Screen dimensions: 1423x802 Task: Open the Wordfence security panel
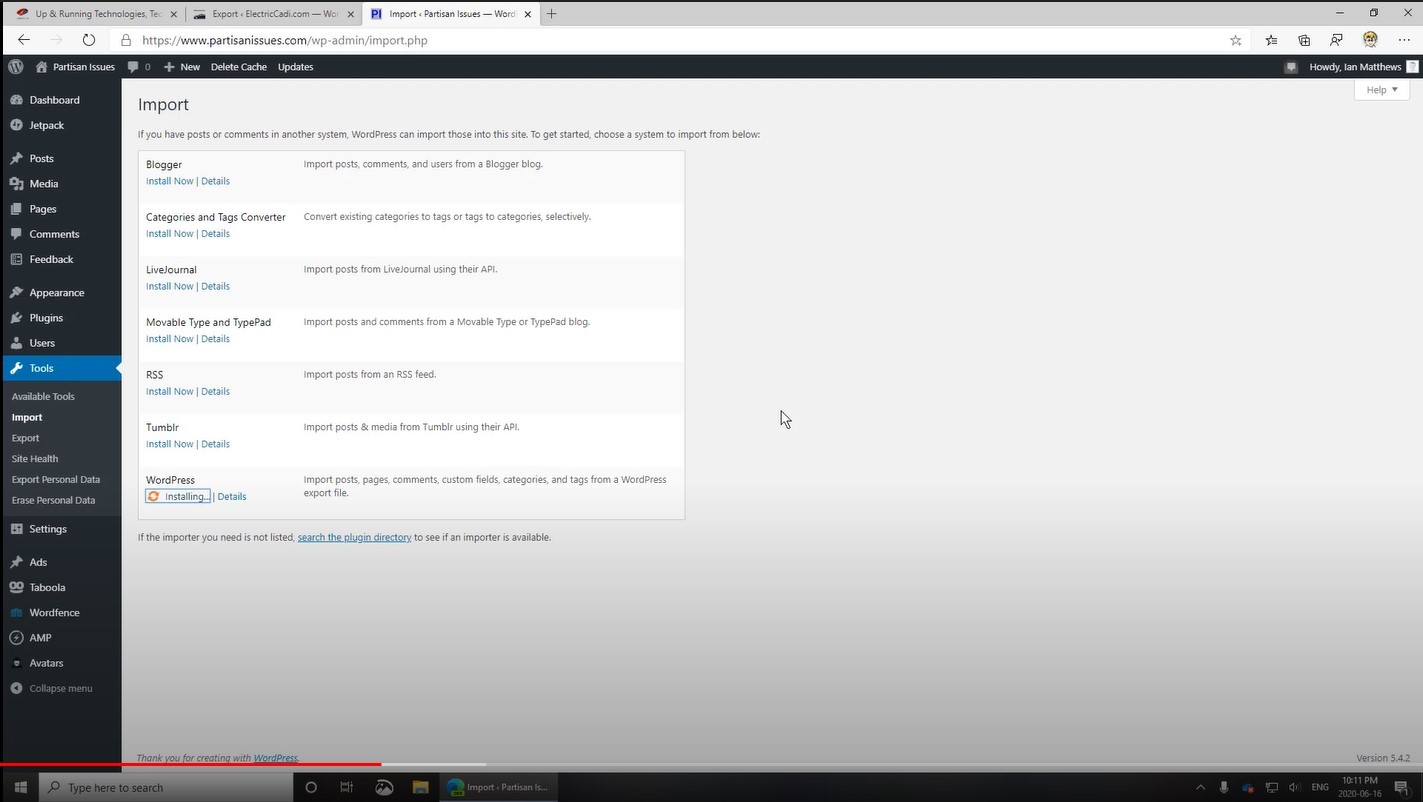click(53, 612)
